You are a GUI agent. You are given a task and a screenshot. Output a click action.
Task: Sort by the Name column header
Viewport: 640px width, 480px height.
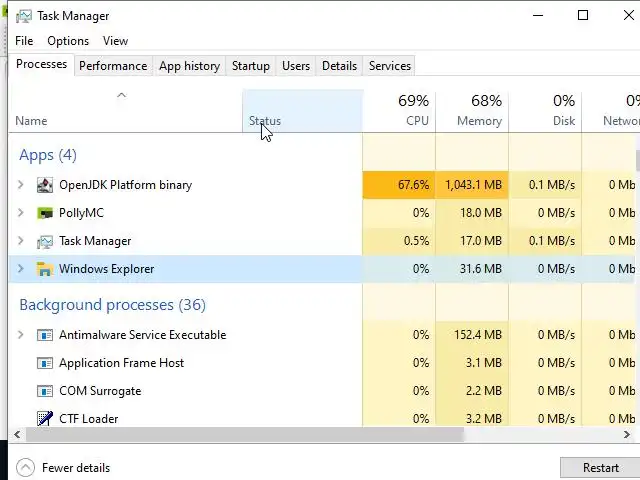pos(125,111)
